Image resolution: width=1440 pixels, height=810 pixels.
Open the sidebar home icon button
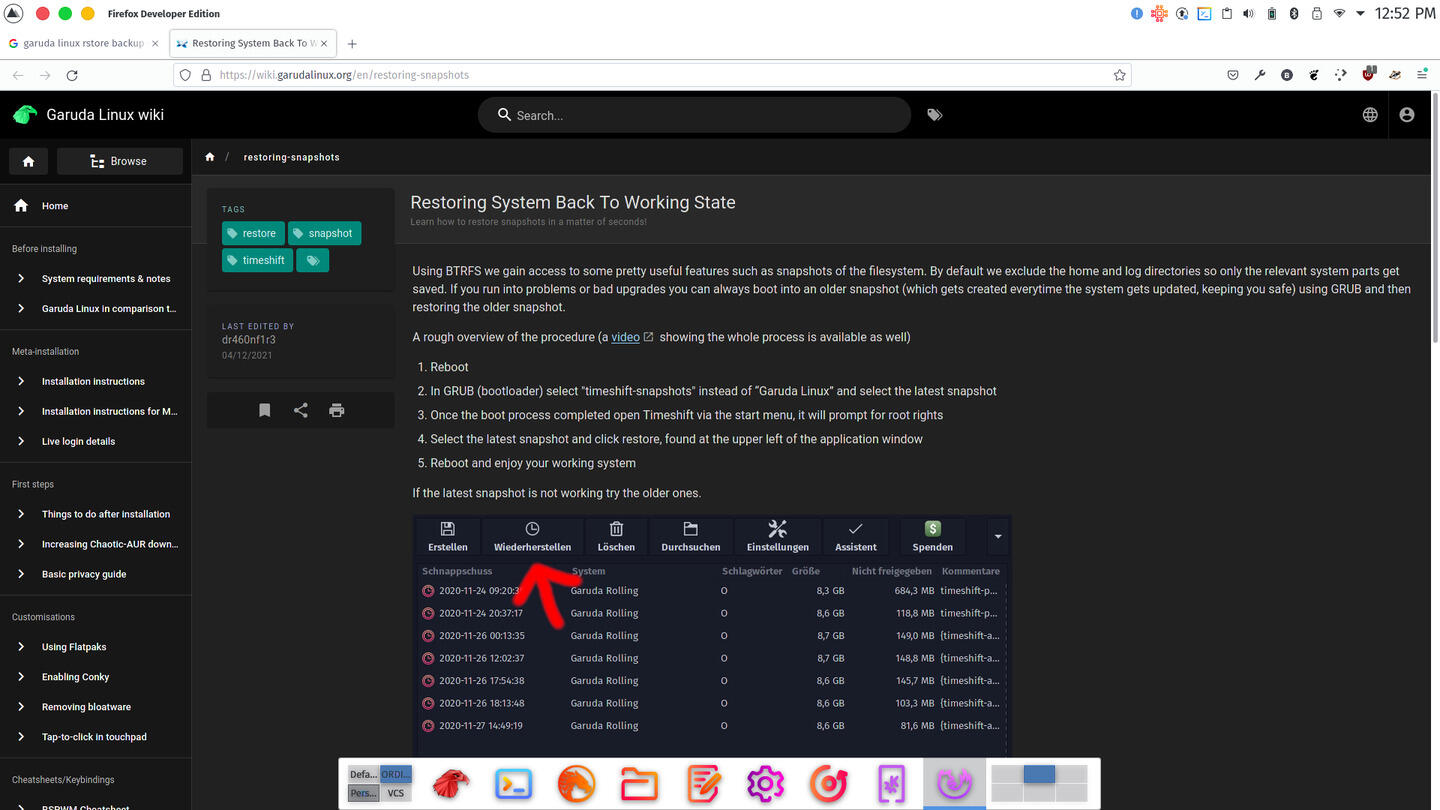(28, 161)
